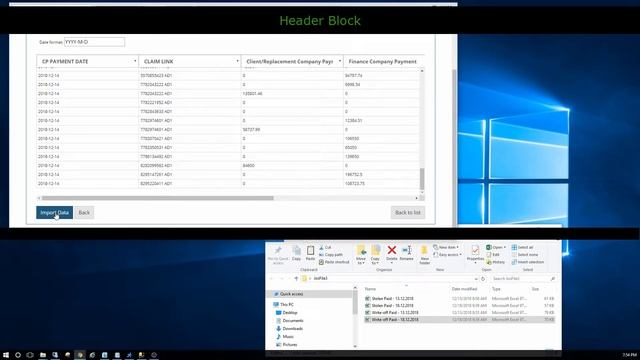Click Pin to Quick access in Explorer ribbon
Image resolution: width=640 pixels, height=360 pixels.
[278, 256]
